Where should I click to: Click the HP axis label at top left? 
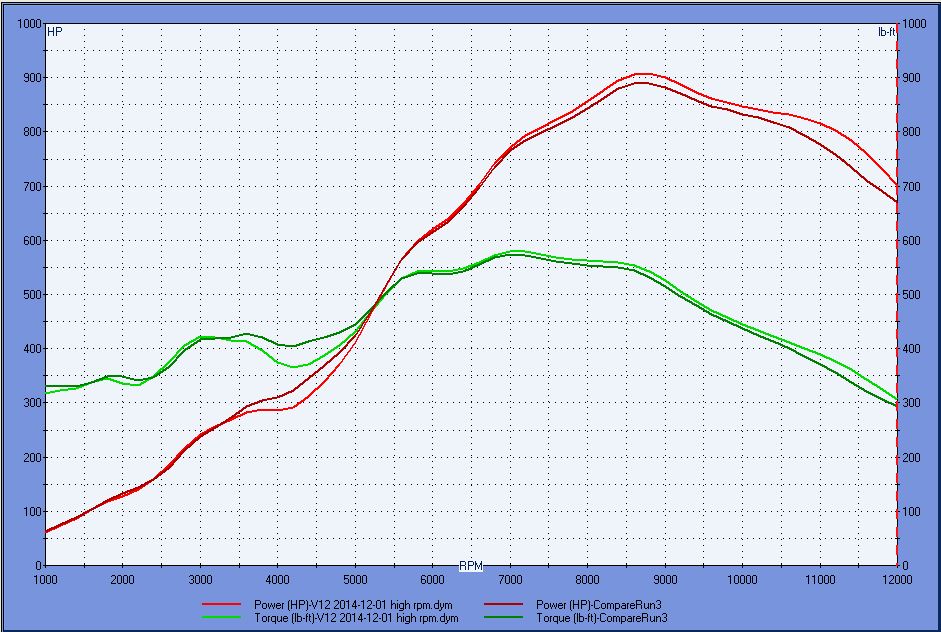tap(55, 32)
